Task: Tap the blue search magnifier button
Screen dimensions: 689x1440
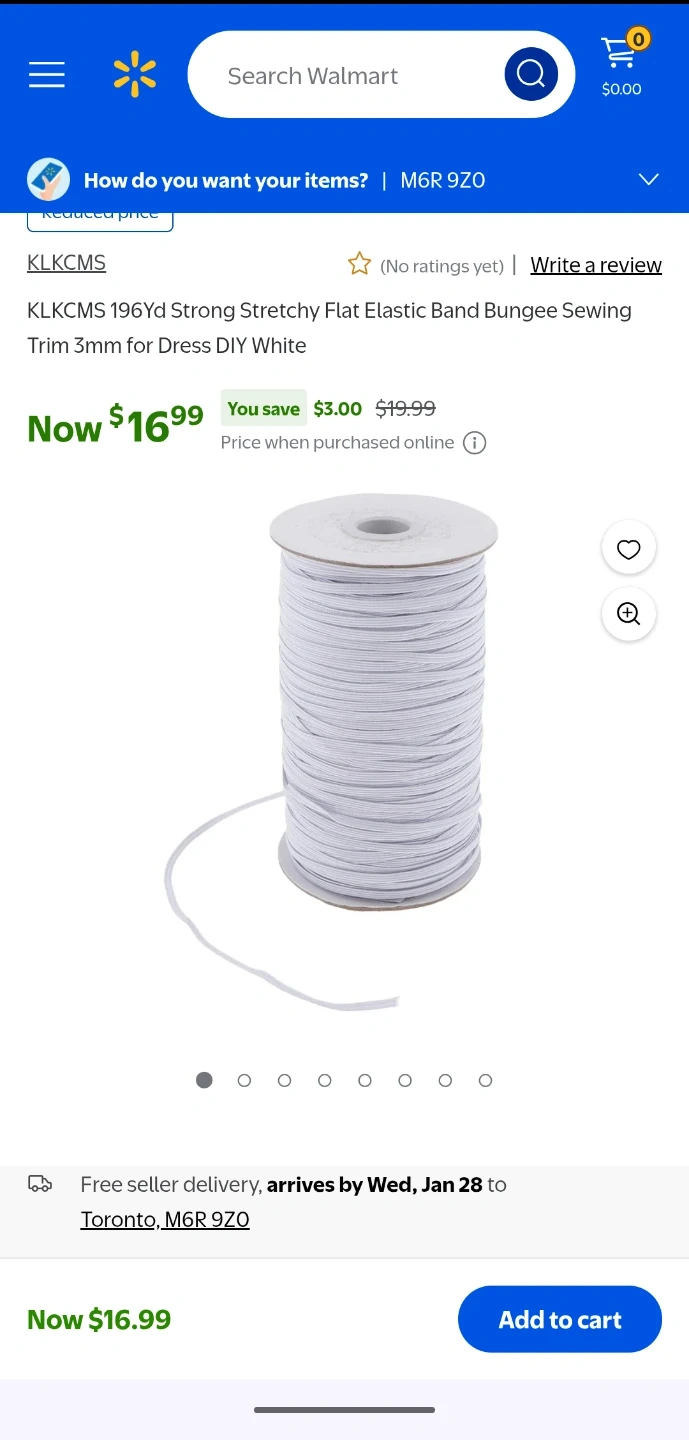Action: coord(531,74)
